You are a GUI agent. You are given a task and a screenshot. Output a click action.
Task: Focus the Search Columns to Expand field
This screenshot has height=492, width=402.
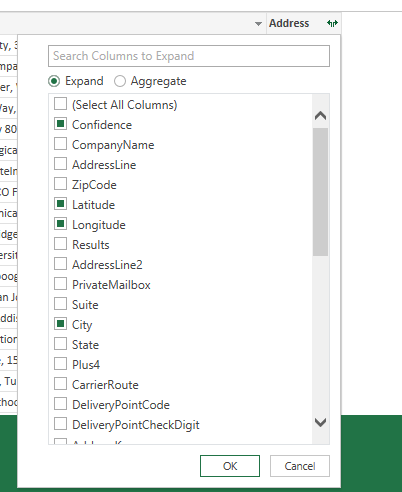[x=189, y=56]
